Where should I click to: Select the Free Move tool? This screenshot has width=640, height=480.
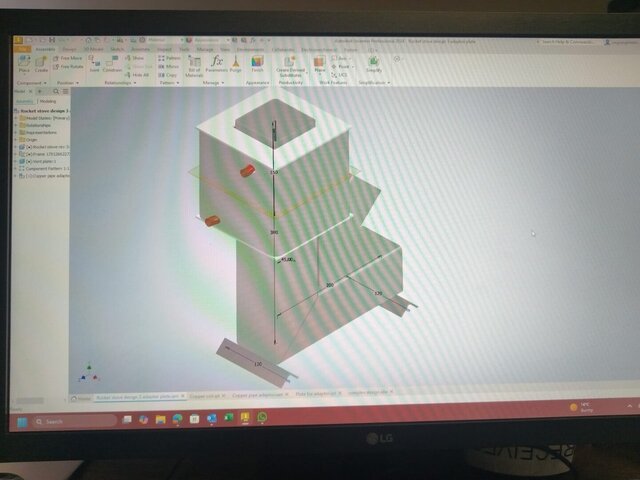[x=68, y=58]
